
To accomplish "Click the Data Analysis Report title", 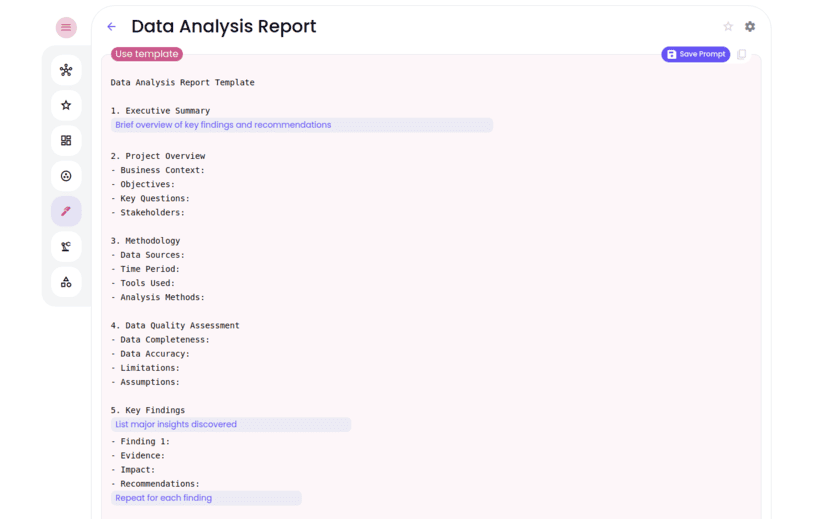I will (224, 27).
